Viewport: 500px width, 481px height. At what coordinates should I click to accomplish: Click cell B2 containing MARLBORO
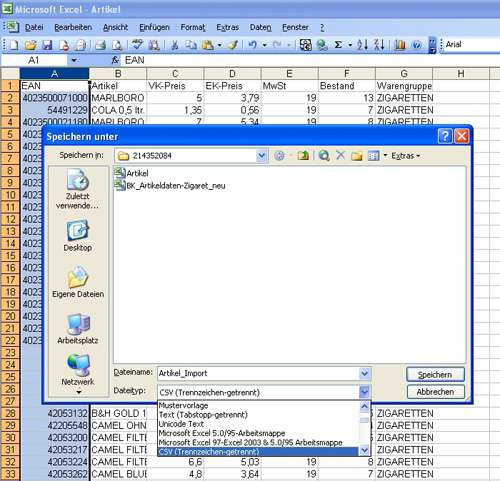pyautogui.click(x=118, y=98)
